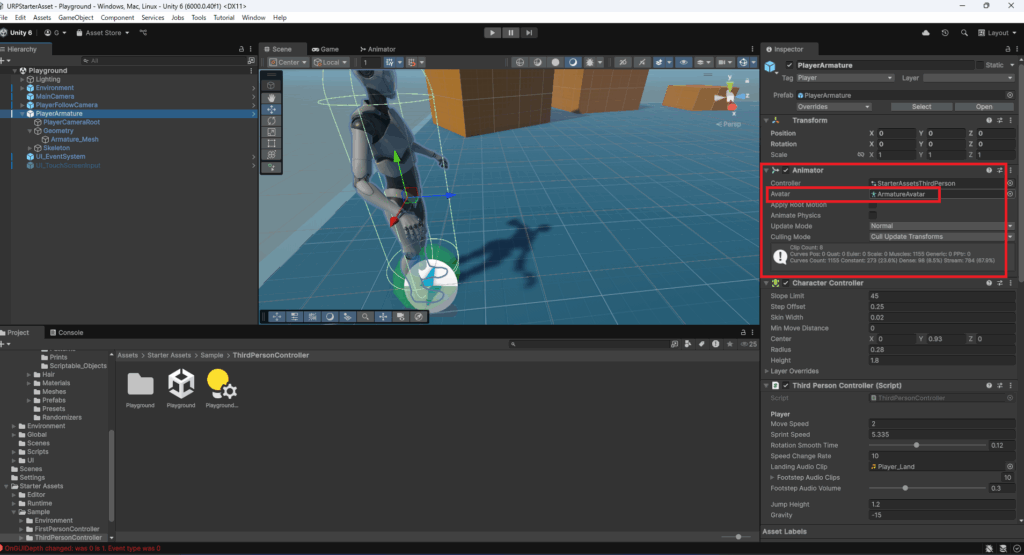
Task: Switch to the Game tab
Action: point(325,49)
